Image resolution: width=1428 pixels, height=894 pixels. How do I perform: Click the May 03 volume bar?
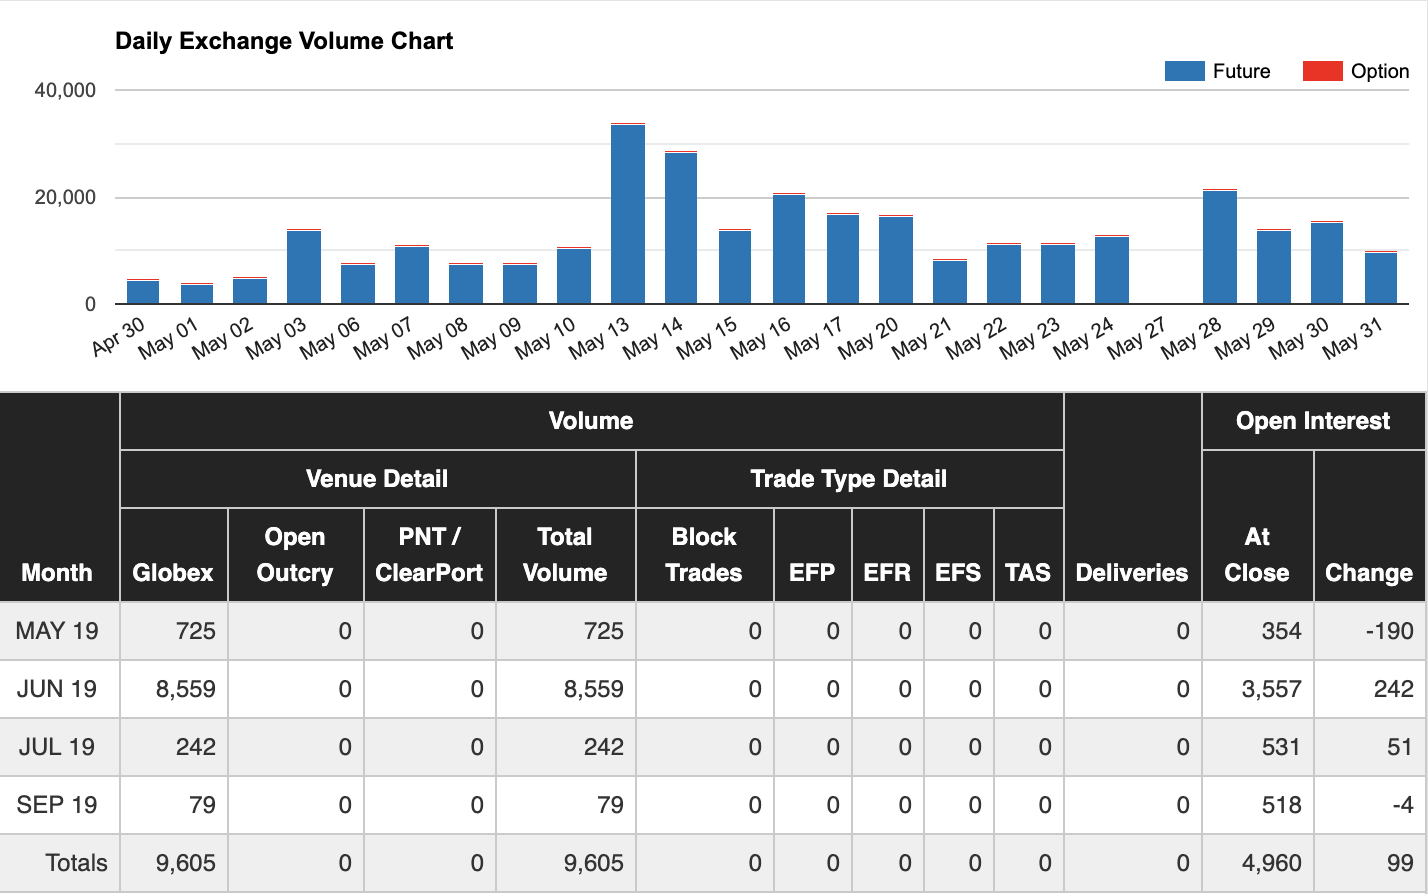click(x=303, y=267)
